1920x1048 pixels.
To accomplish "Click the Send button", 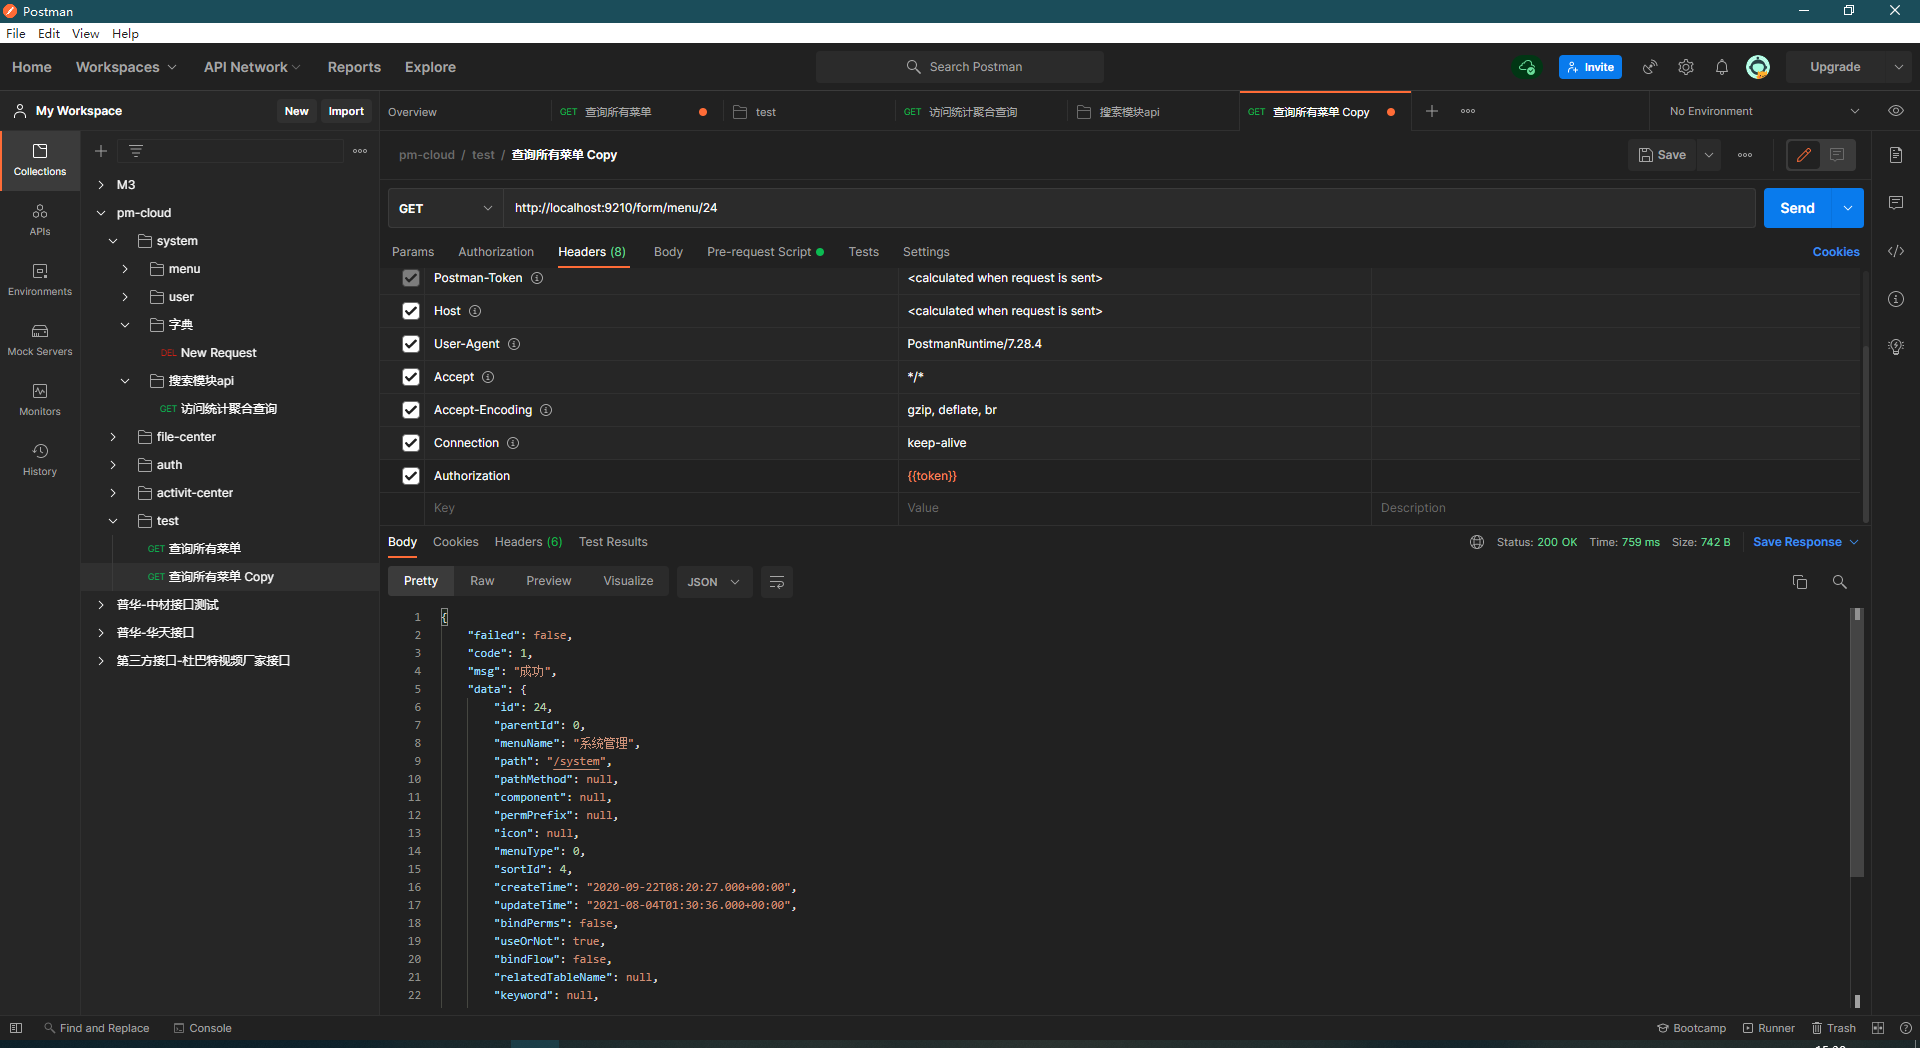I will (1796, 208).
